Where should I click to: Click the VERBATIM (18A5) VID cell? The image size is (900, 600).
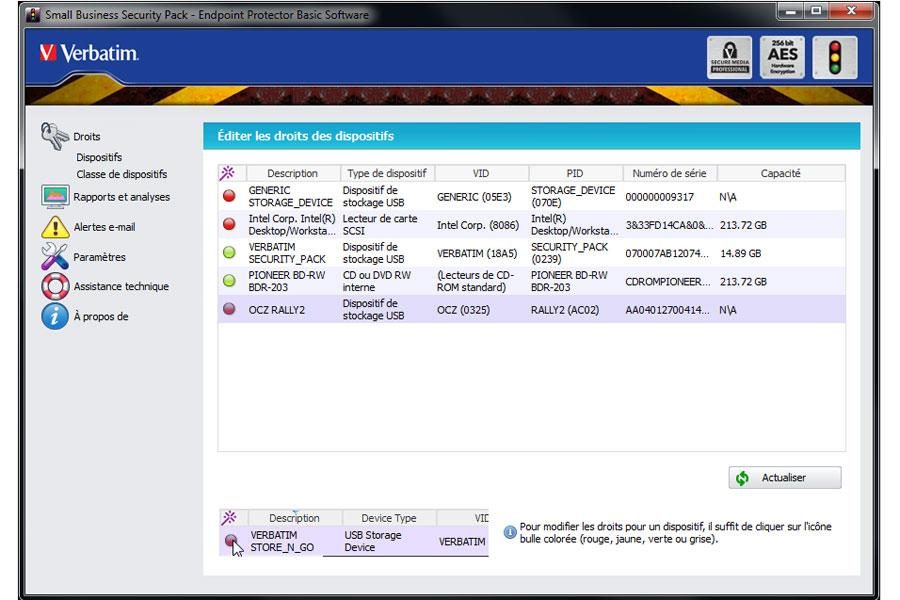[477, 253]
